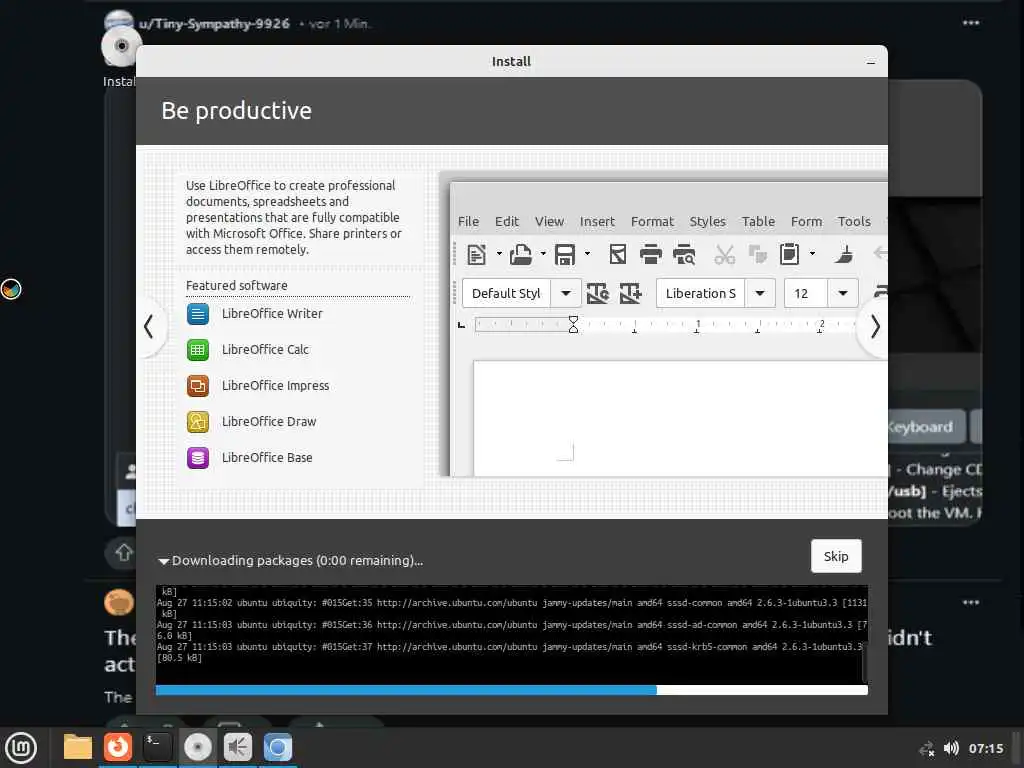This screenshot has height=768, width=1024.
Task: Minimize the Install window
Action: (871, 63)
